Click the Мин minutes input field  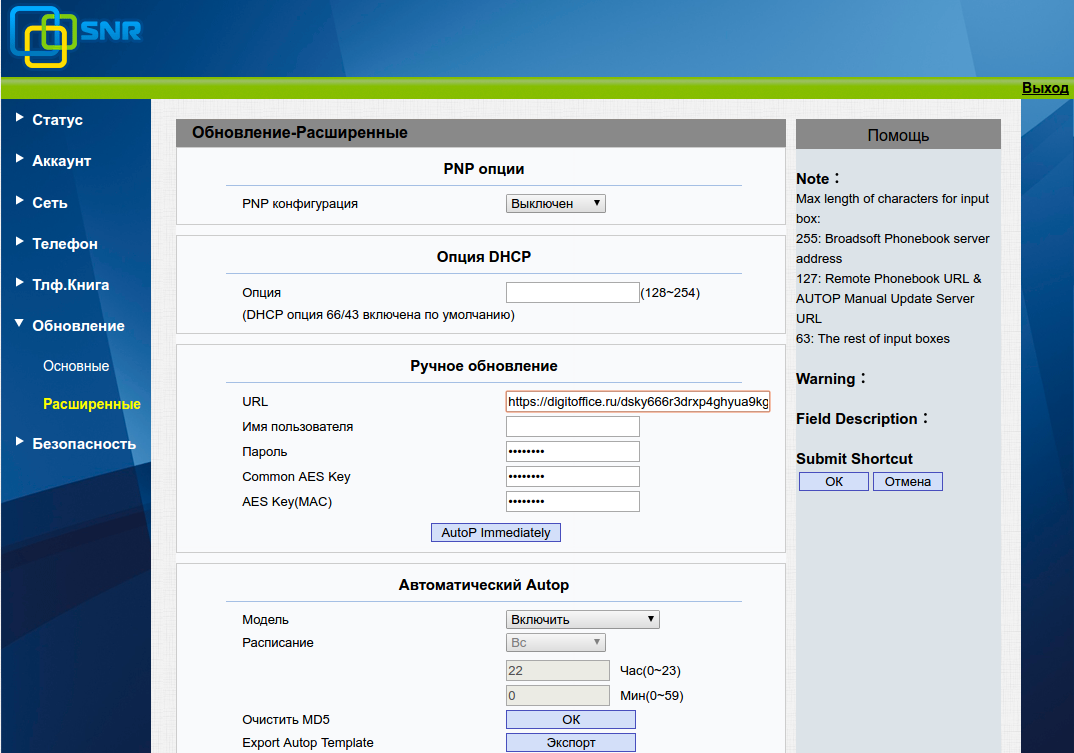558,695
